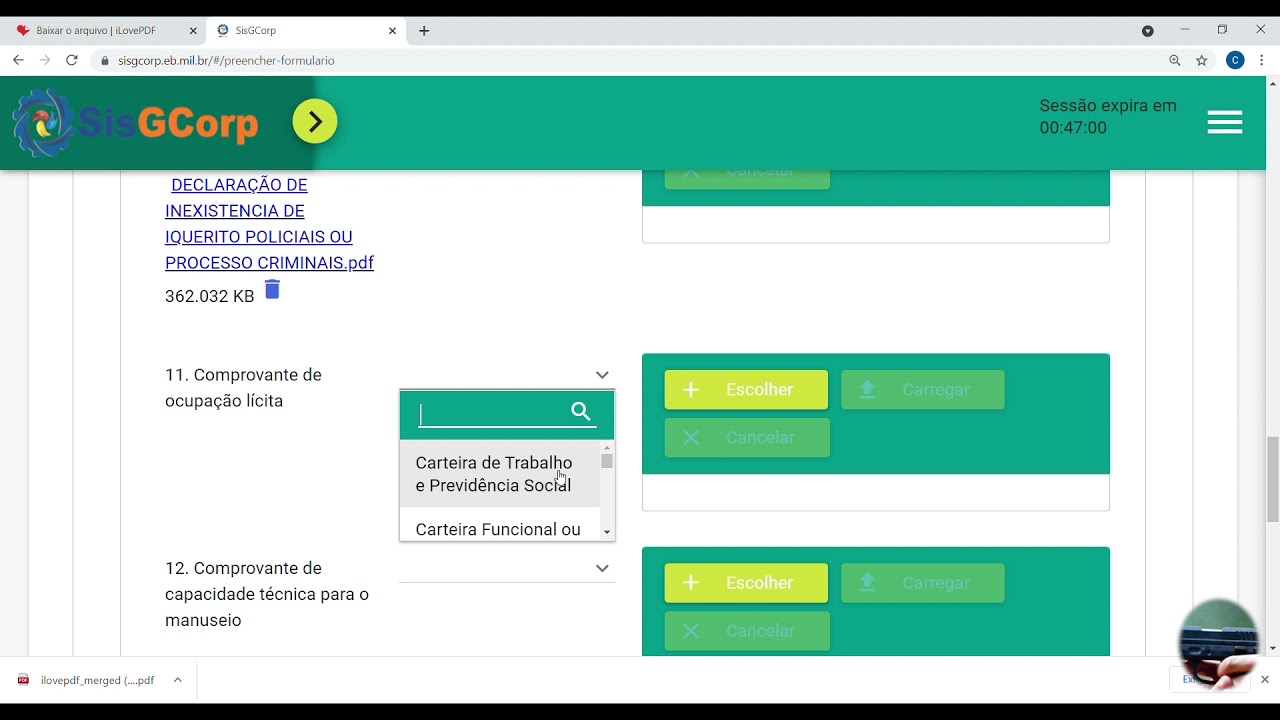Click Escolher for ocupação lícita
1280x720 pixels.
[746, 390]
